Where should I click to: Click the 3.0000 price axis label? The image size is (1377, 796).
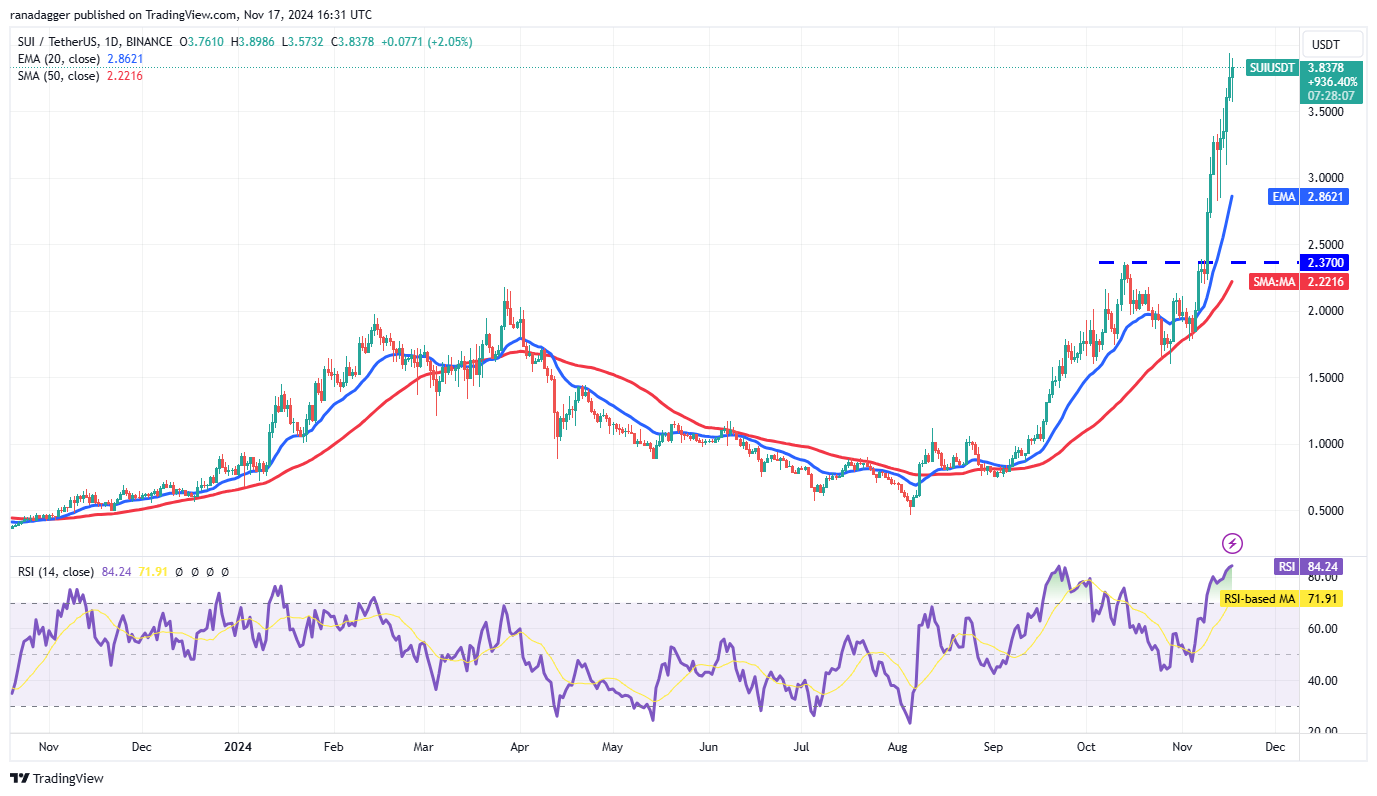tap(1327, 178)
